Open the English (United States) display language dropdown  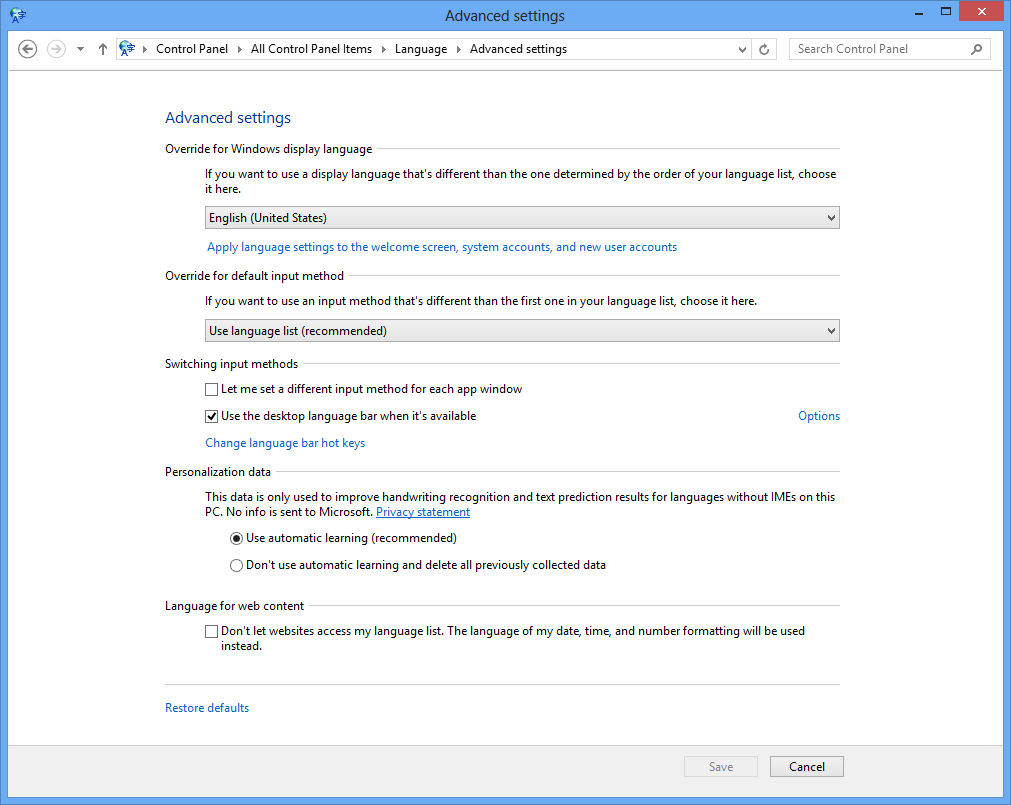(522, 218)
